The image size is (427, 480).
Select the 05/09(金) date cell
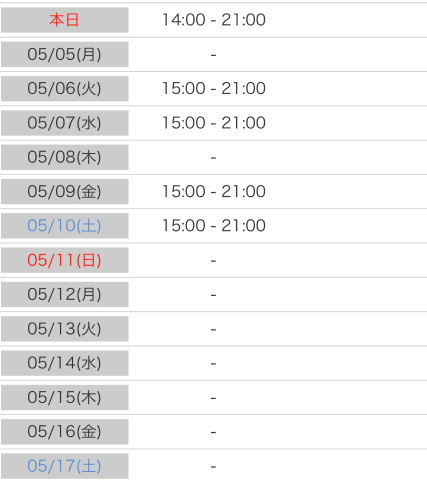[65, 192]
